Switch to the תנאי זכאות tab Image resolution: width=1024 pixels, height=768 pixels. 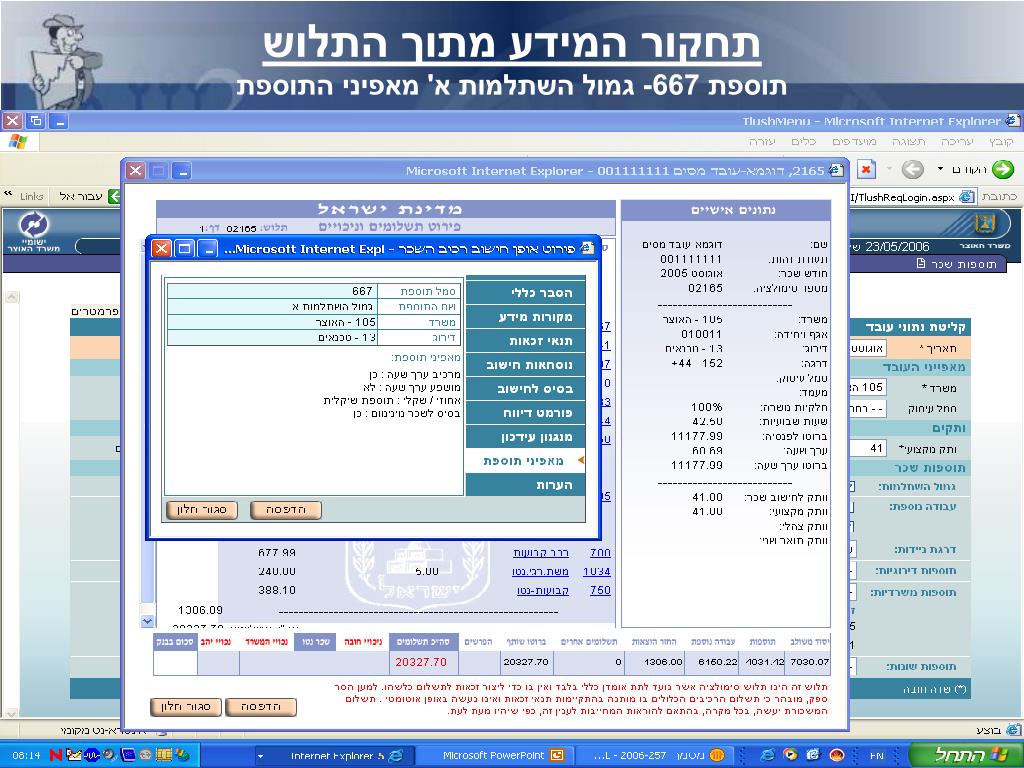tap(525, 341)
